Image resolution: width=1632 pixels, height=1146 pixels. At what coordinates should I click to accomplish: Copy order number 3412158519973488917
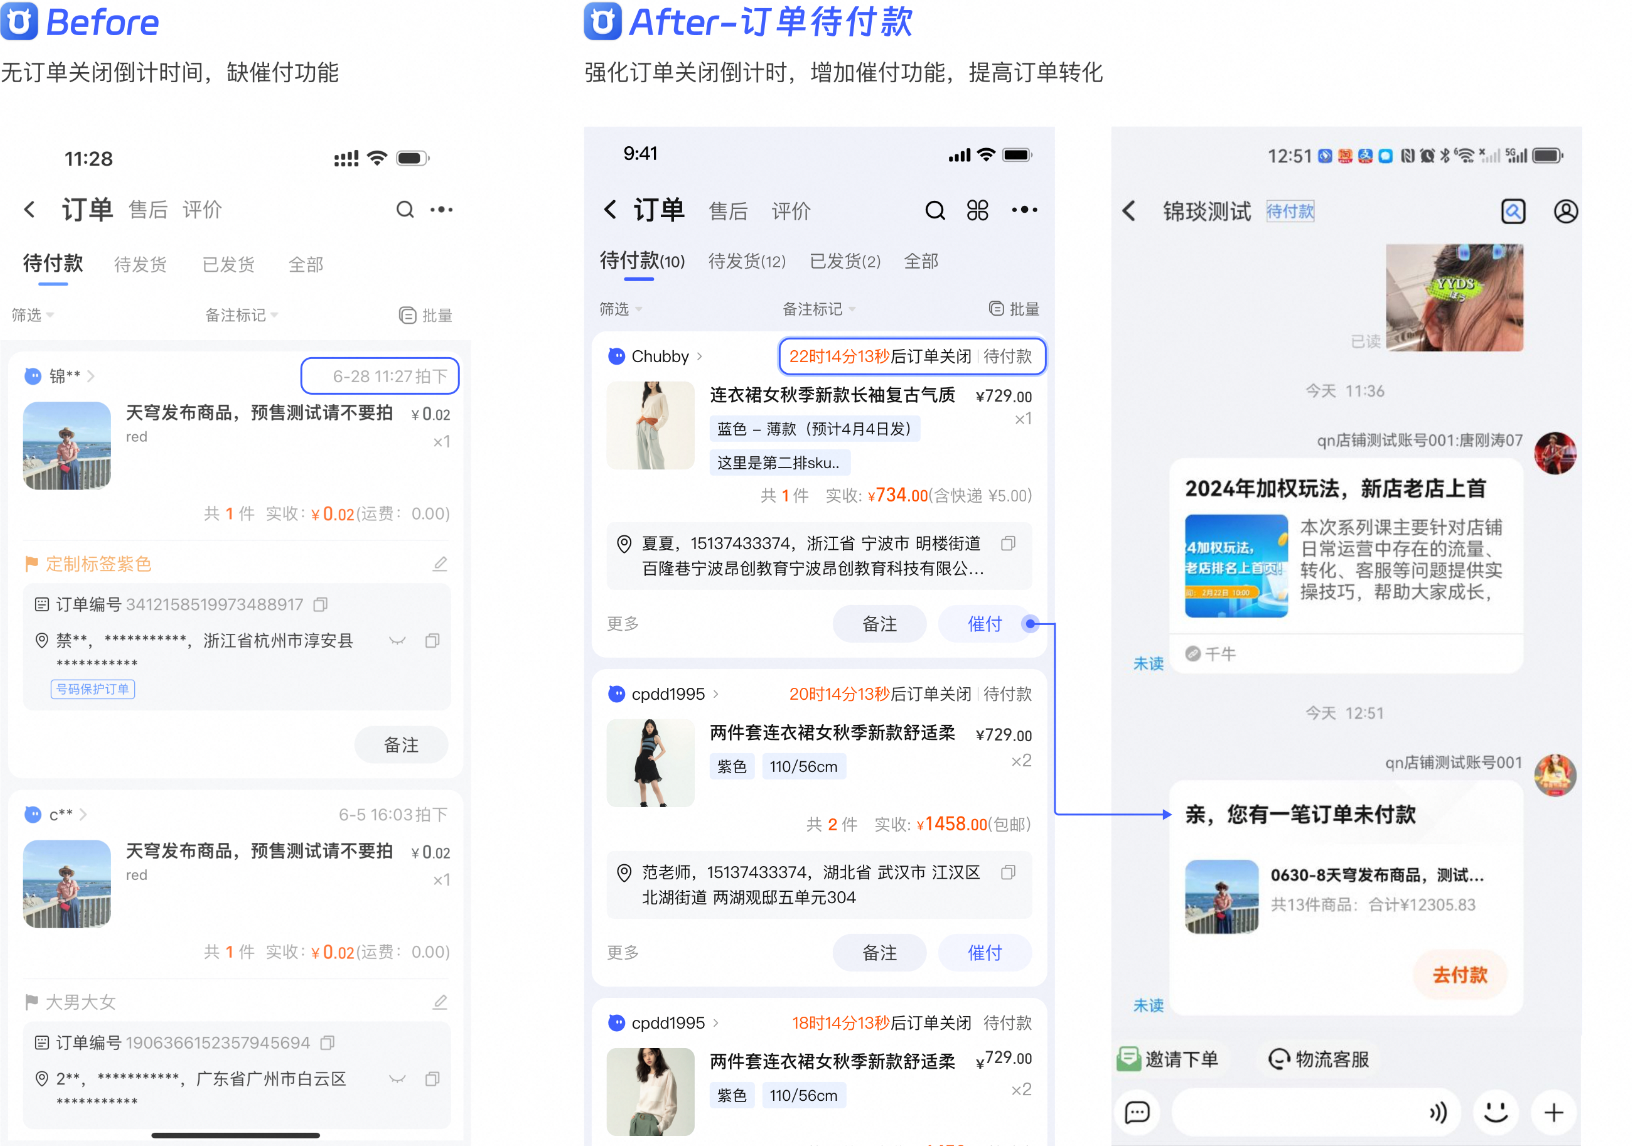[x=321, y=604]
